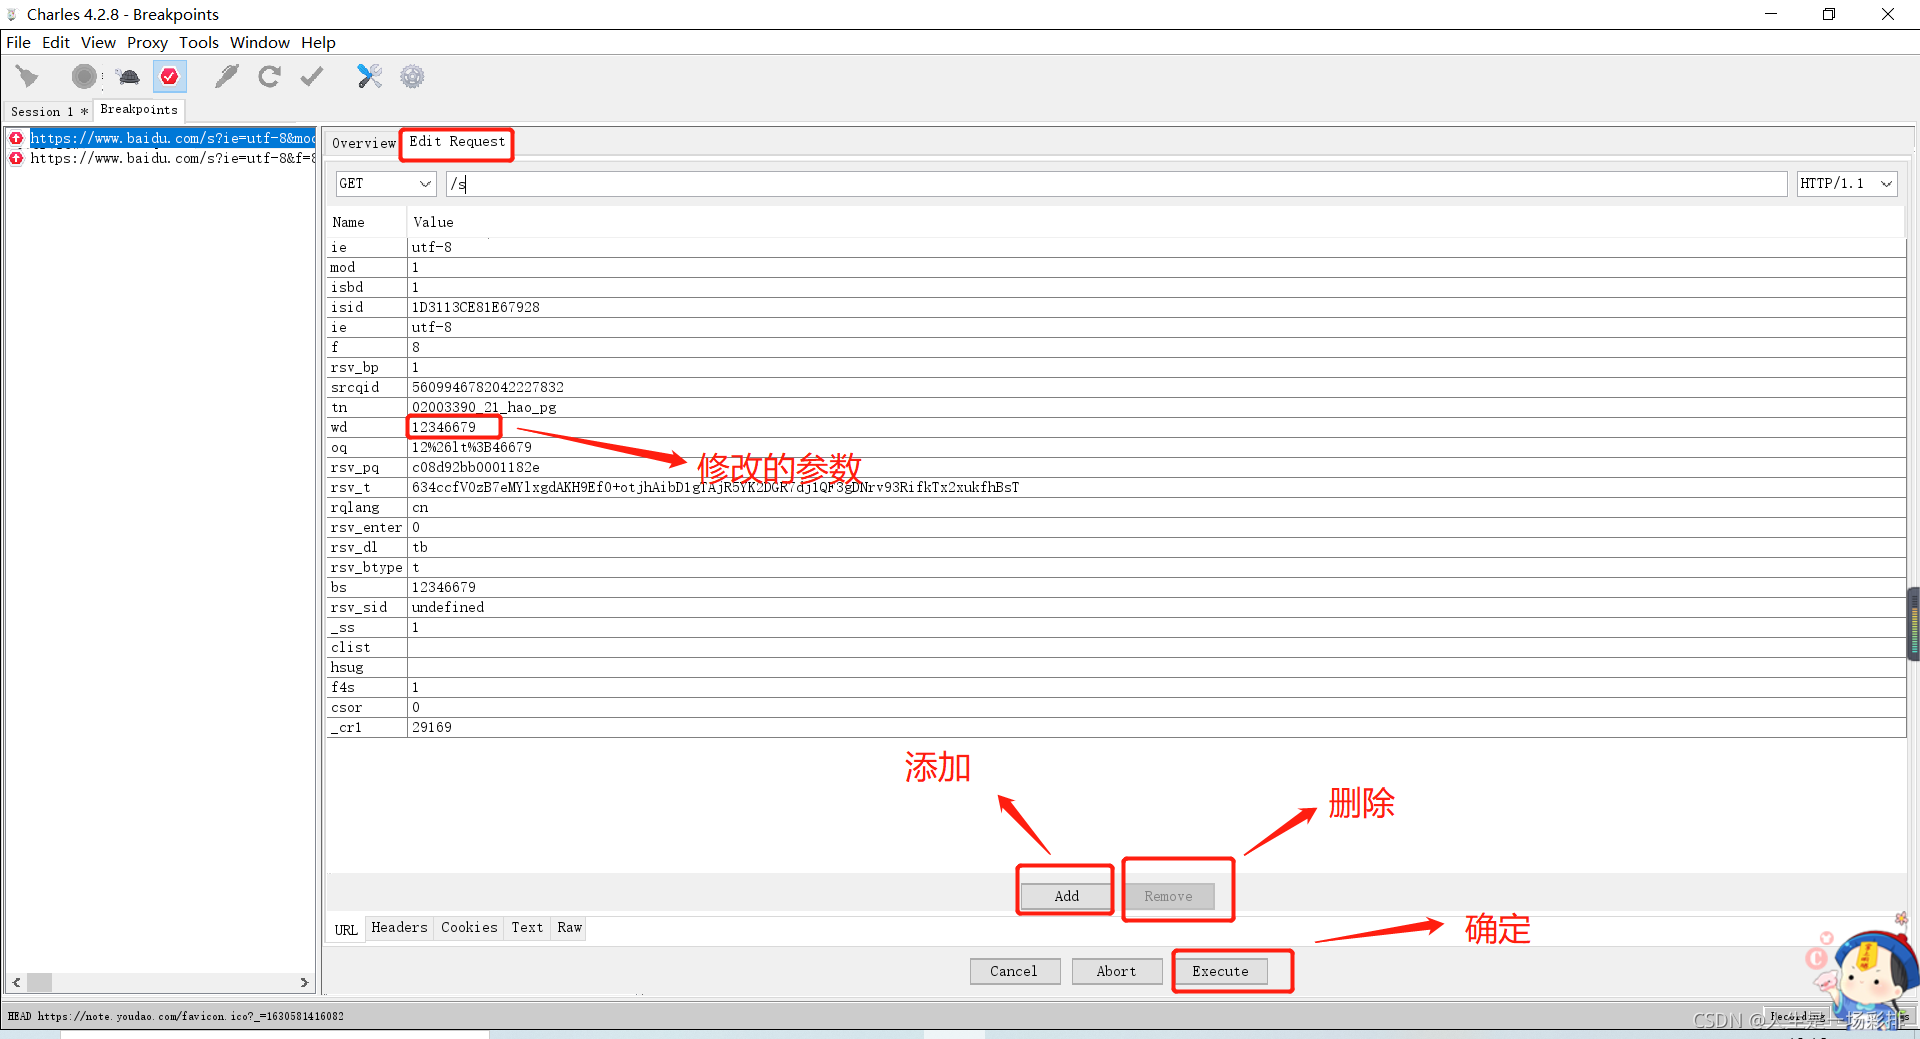Click the rsv_dl value tb

tap(420, 547)
